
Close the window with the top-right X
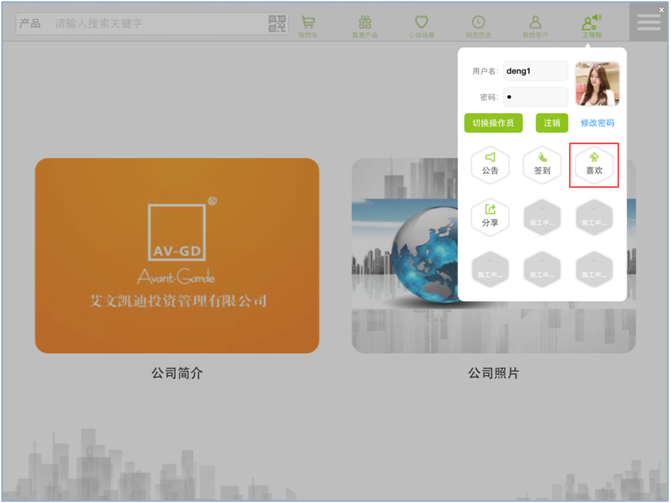pos(661,9)
